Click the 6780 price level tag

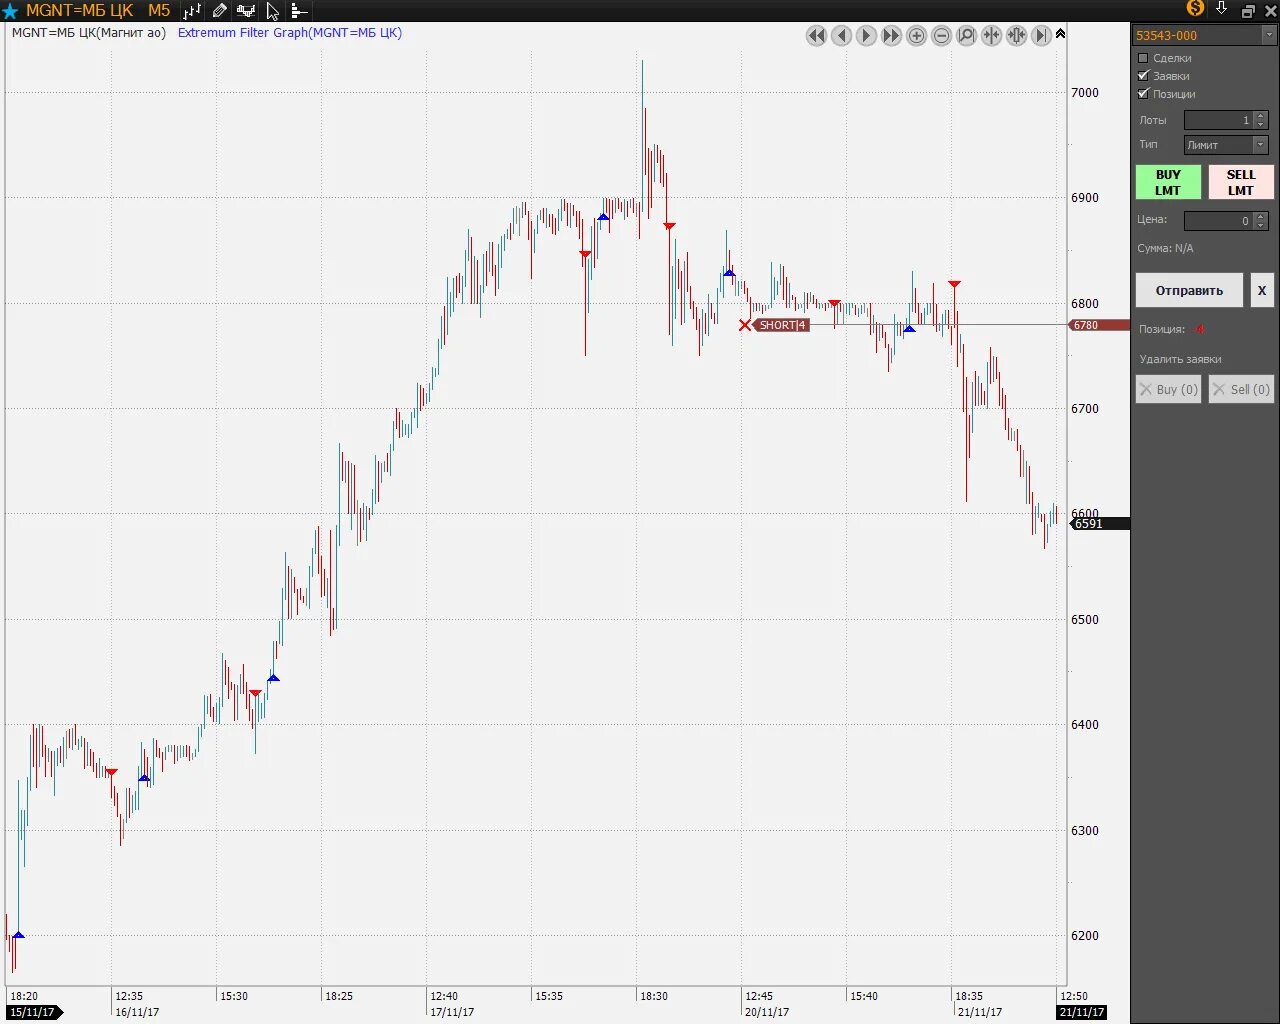(x=1098, y=325)
